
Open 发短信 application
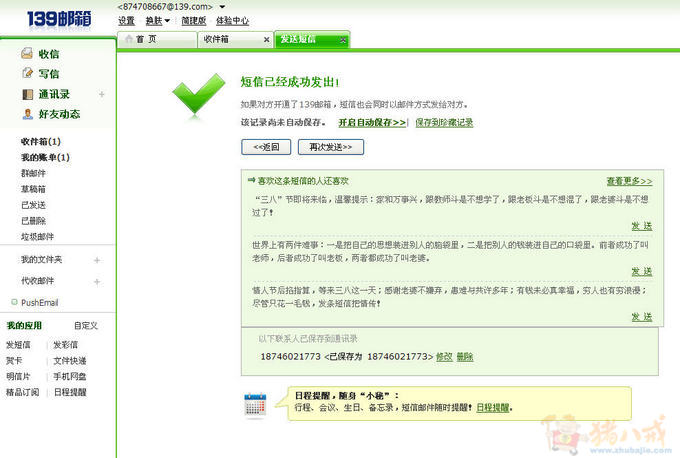[18, 345]
